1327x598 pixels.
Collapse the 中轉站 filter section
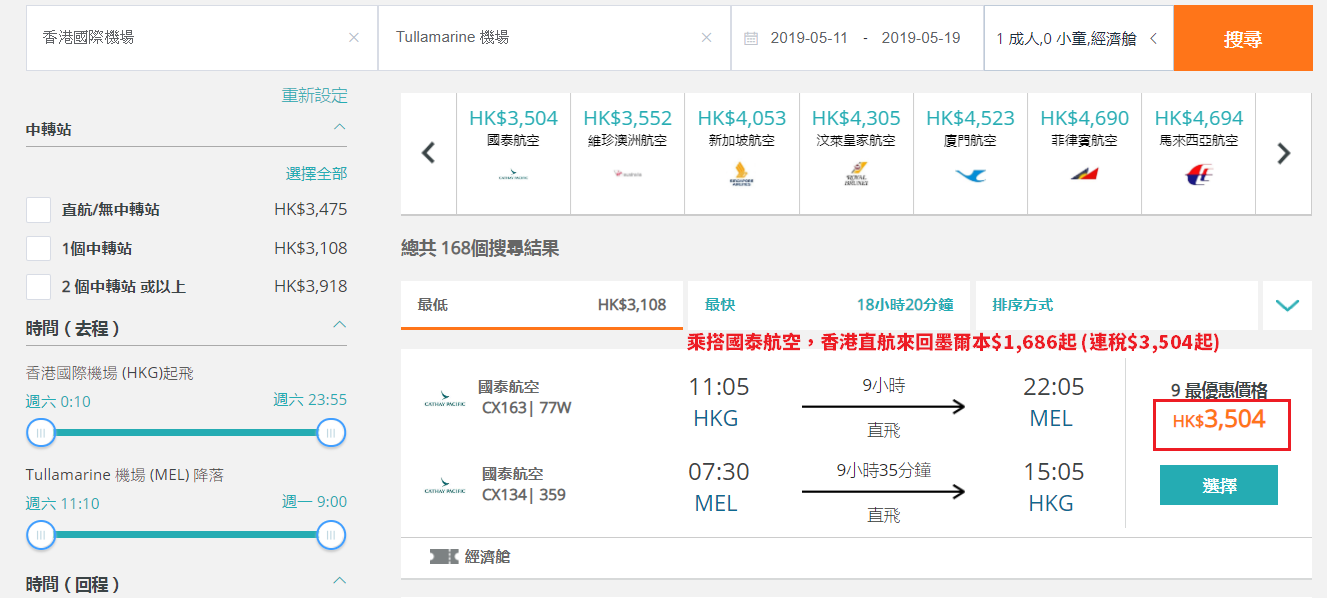click(339, 128)
